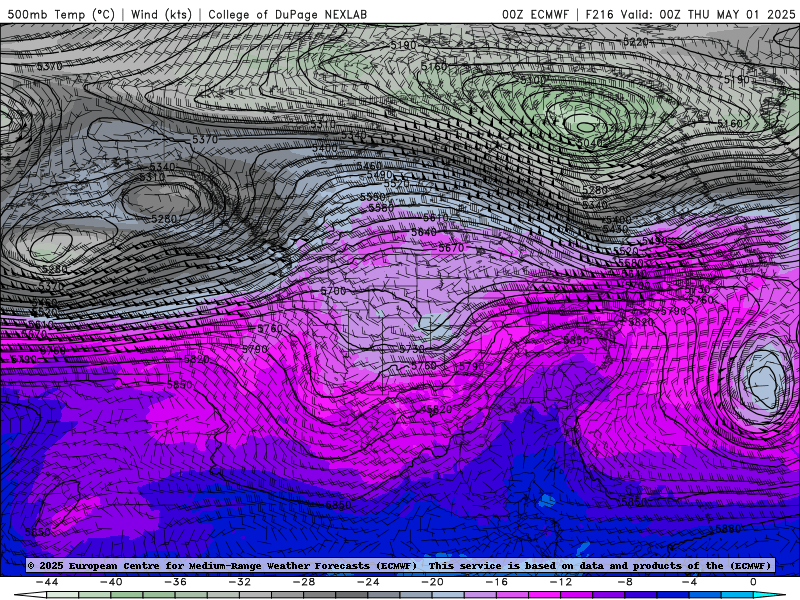Select the "Wind (kts)" header label
The width and height of the screenshot is (800, 600).
(x=161, y=14)
